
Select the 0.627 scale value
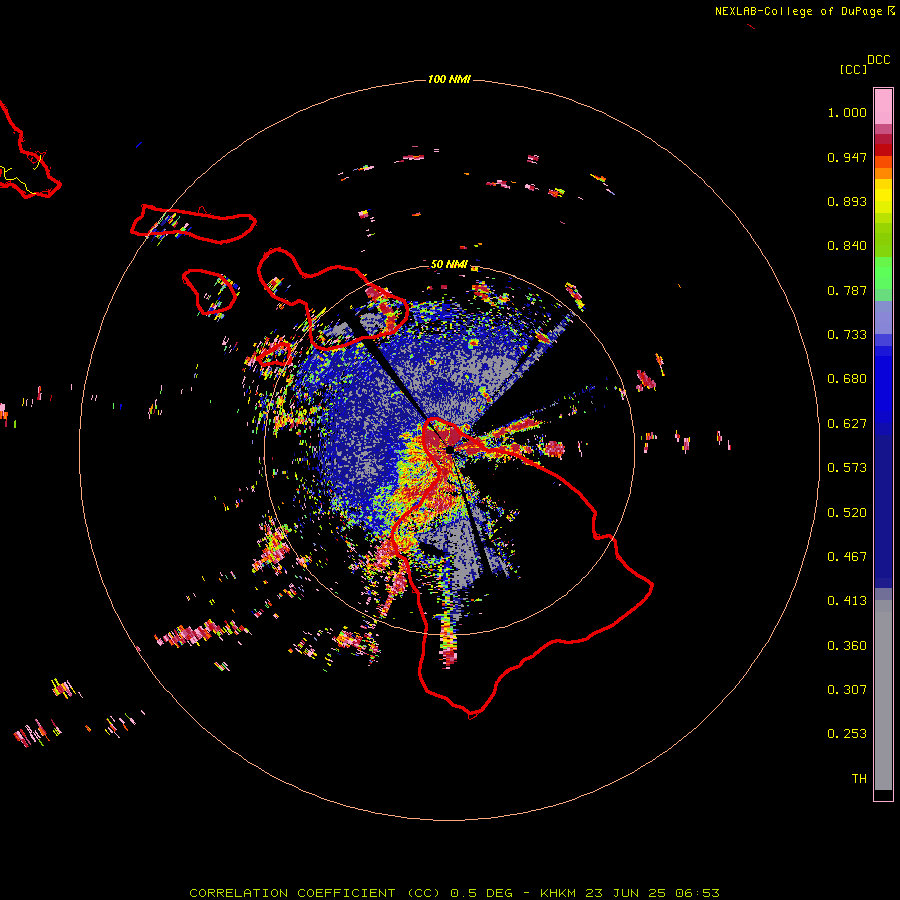click(847, 424)
